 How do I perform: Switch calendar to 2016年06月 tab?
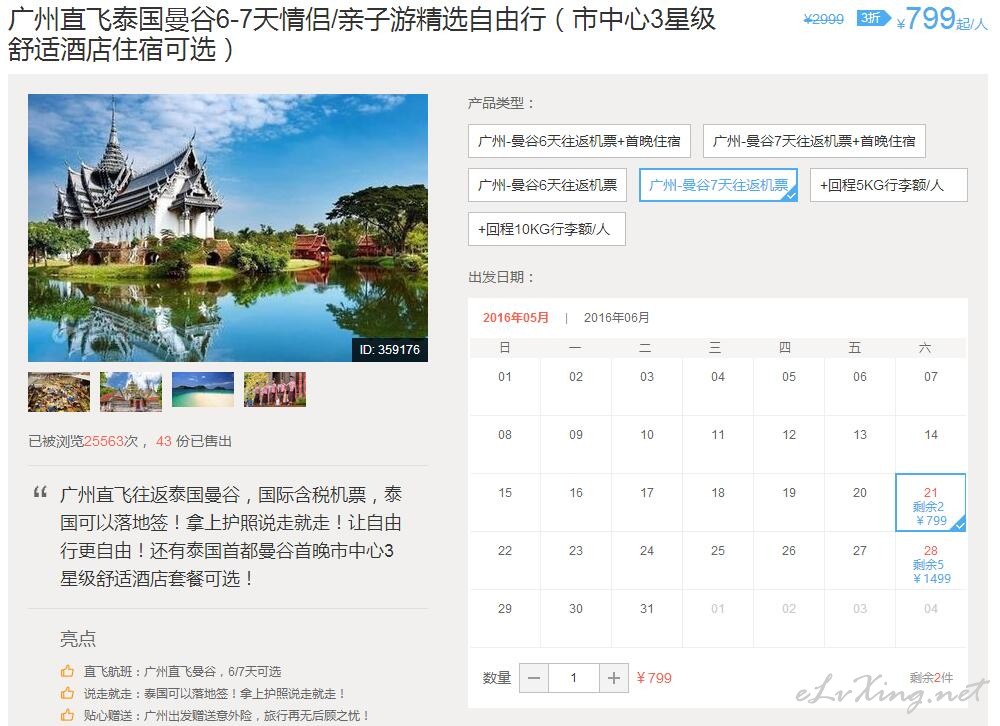[617, 317]
